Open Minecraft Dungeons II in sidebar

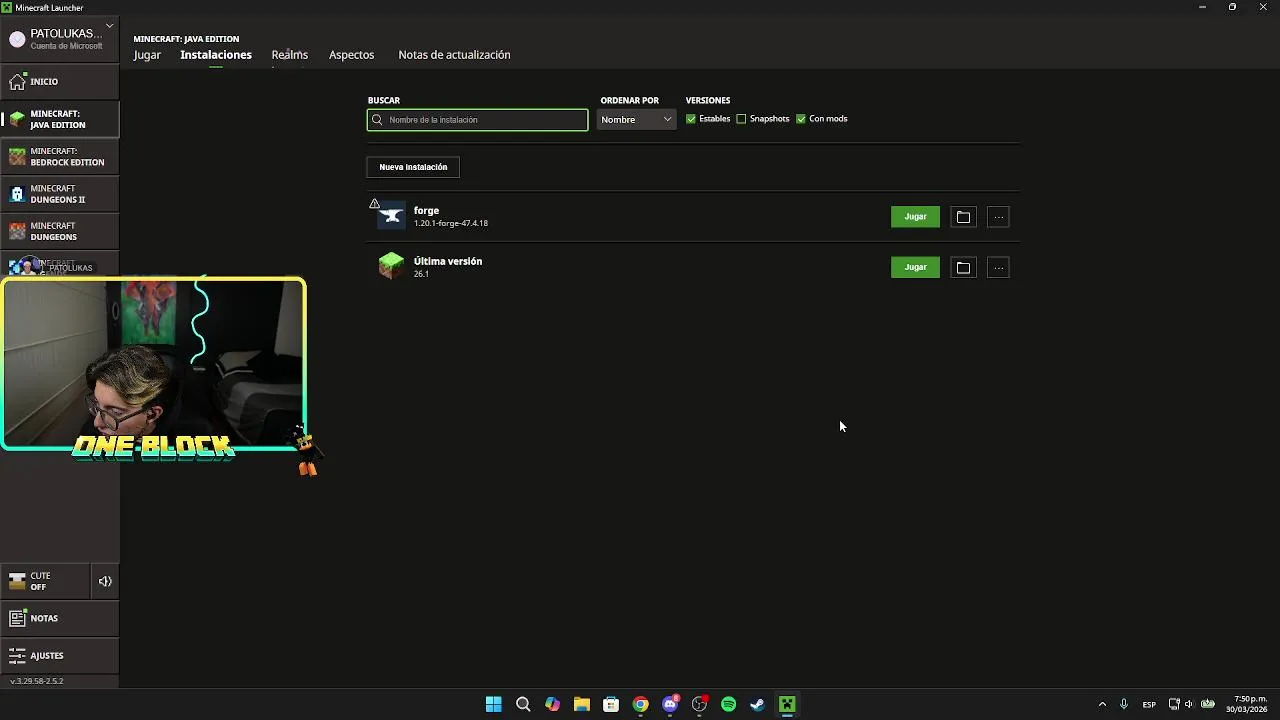point(59,194)
